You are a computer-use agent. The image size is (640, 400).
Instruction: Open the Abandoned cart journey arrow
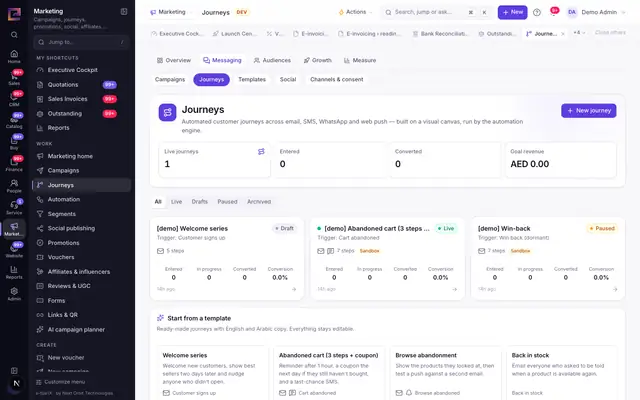(455, 289)
